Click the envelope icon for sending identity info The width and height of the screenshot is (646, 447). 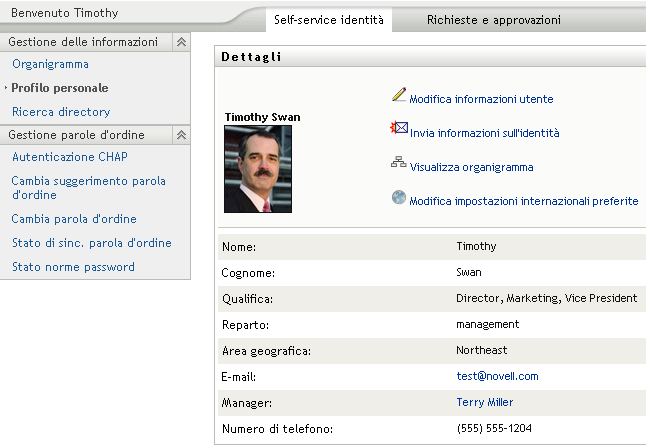tap(399, 129)
